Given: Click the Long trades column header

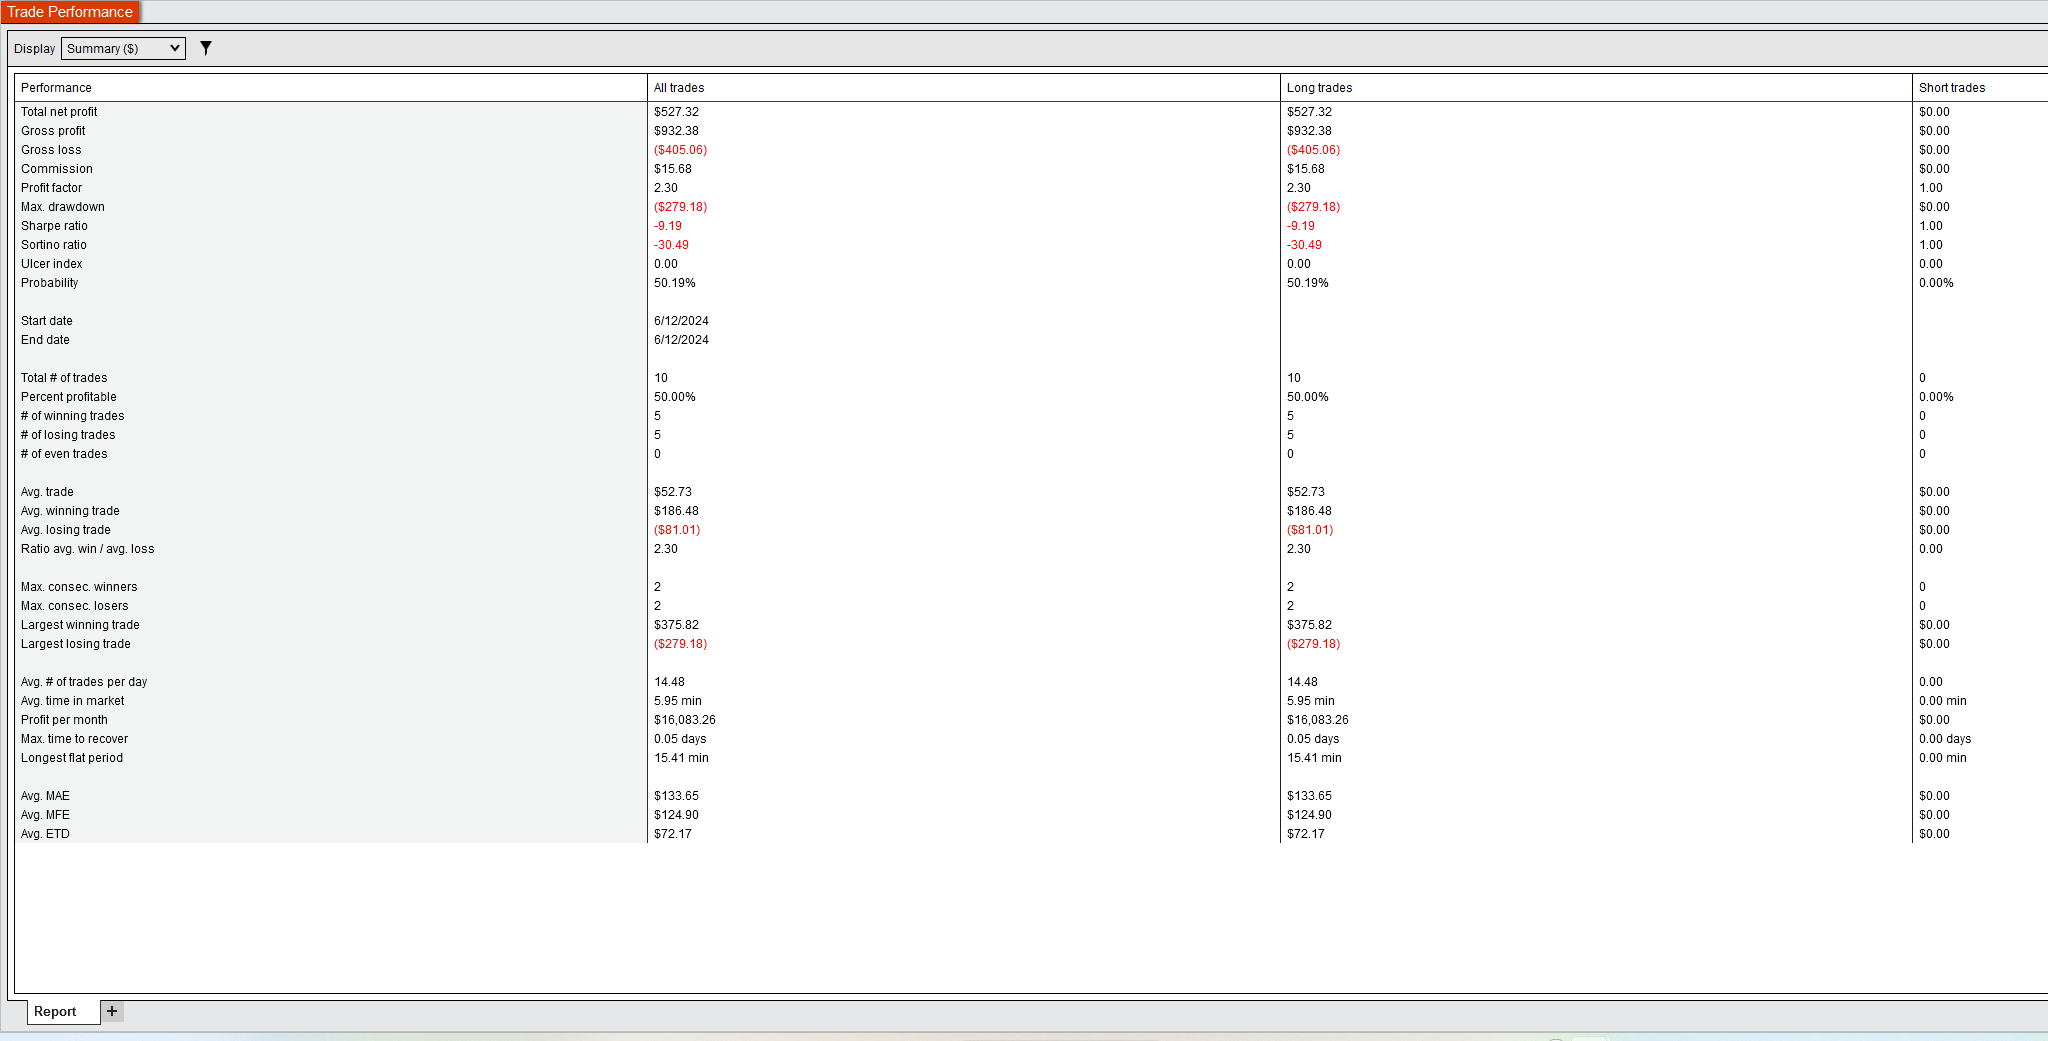Looking at the screenshot, I should click(x=1596, y=88).
